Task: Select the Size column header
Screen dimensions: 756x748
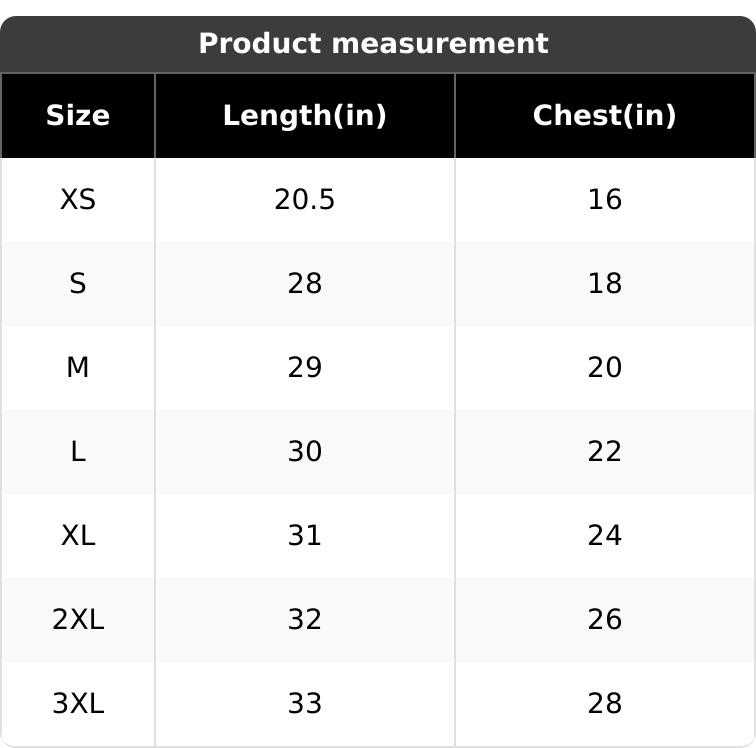Action: coord(78,116)
